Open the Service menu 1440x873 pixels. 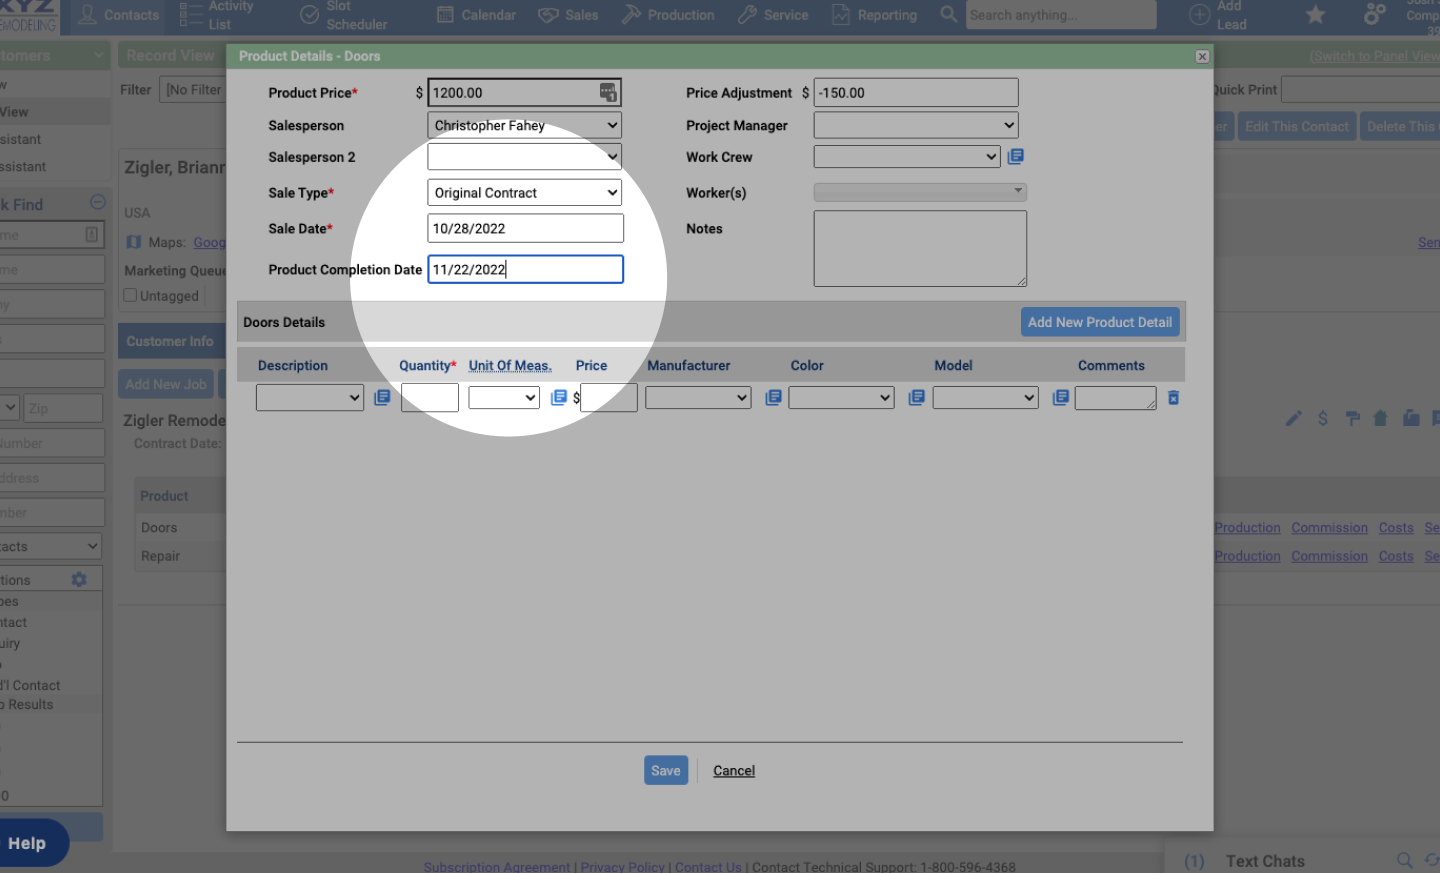[773, 15]
